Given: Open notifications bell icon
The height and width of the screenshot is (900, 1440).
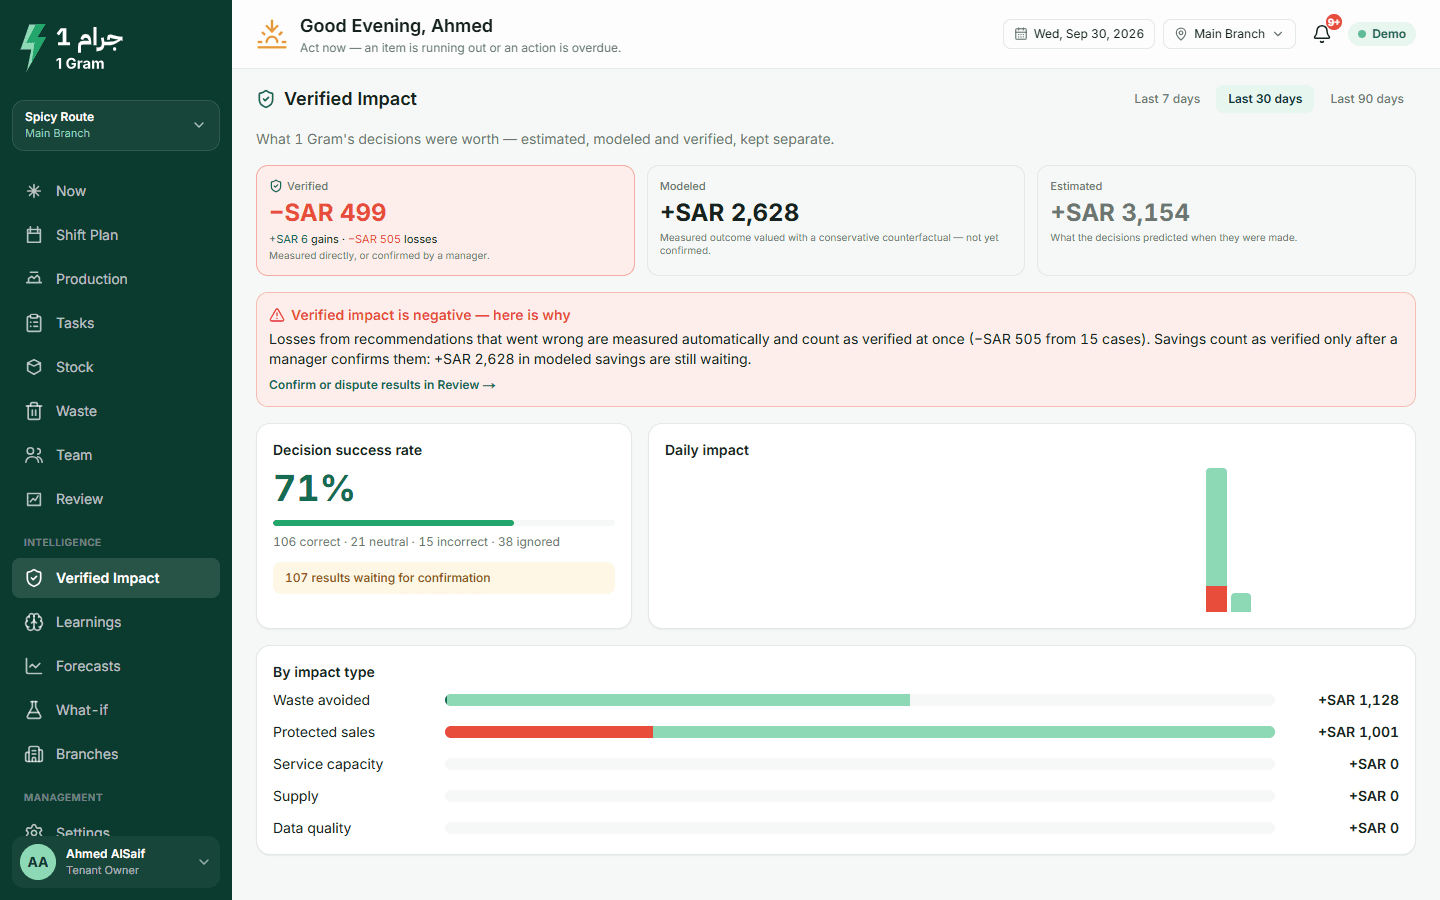Looking at the screenshot, I should (1322, 34).
